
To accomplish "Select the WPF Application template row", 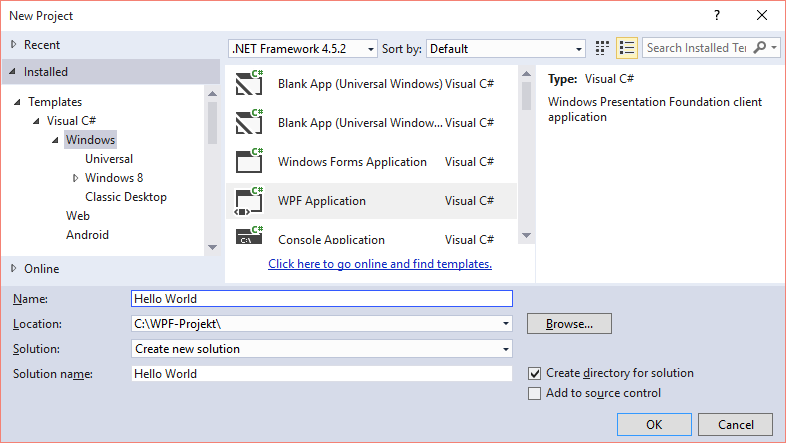I will coord(371,201).
